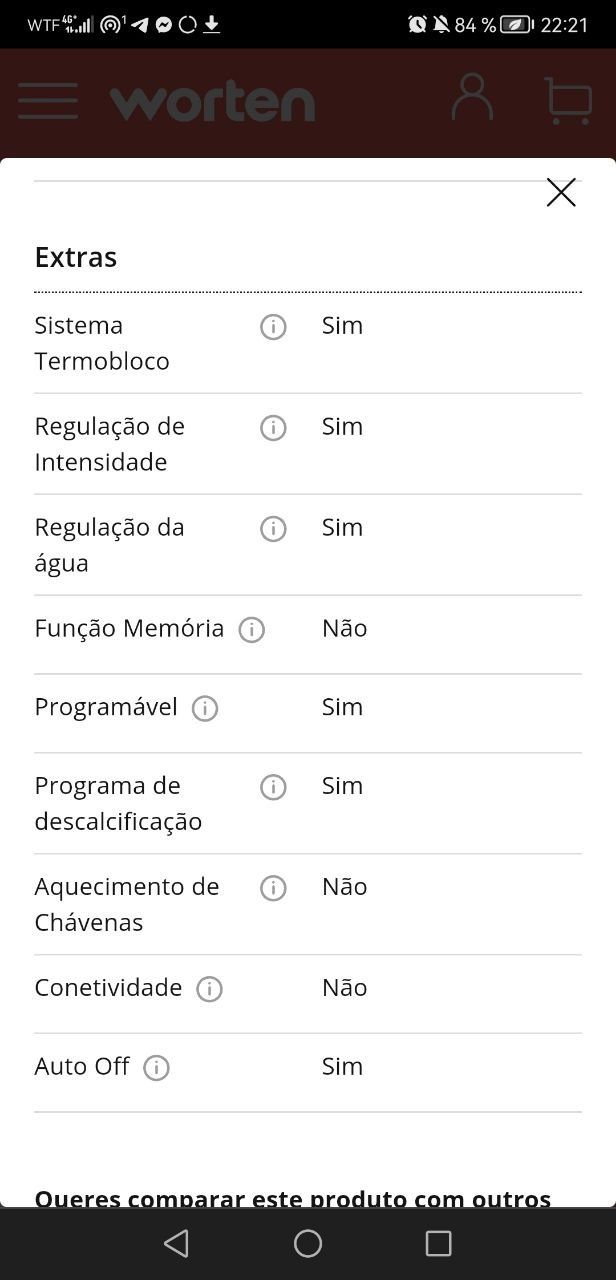Tap info icon beside Regulação de Intensidade
The image size is (616, 1280).
[273, 428]
